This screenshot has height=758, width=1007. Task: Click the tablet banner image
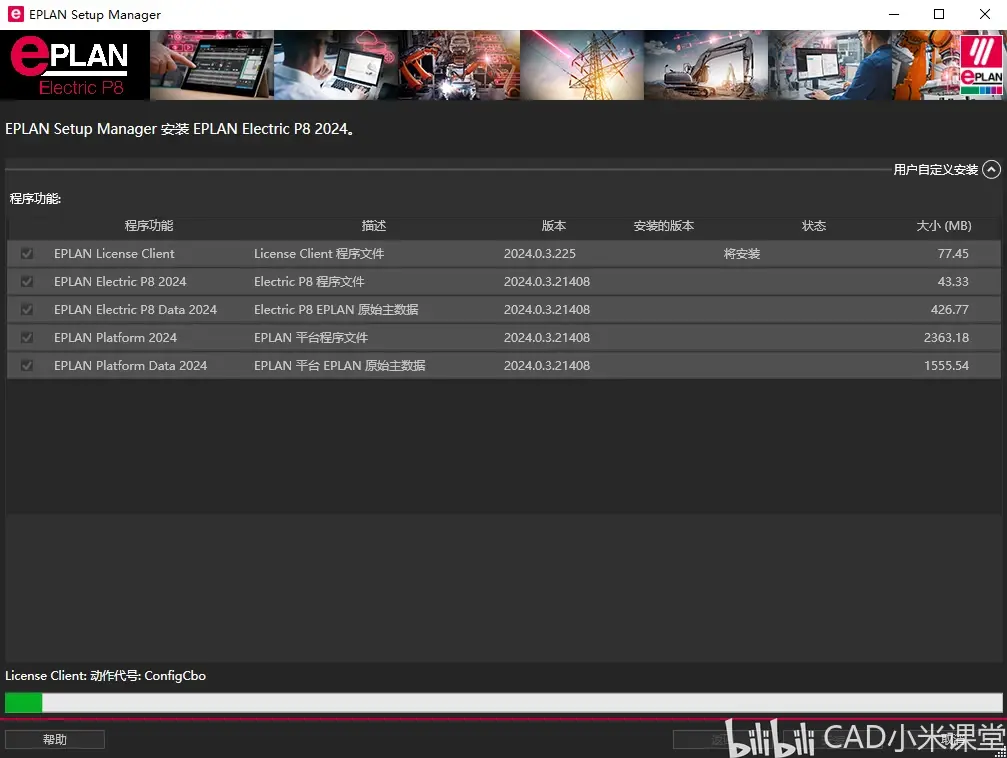(x=212, y=65)
